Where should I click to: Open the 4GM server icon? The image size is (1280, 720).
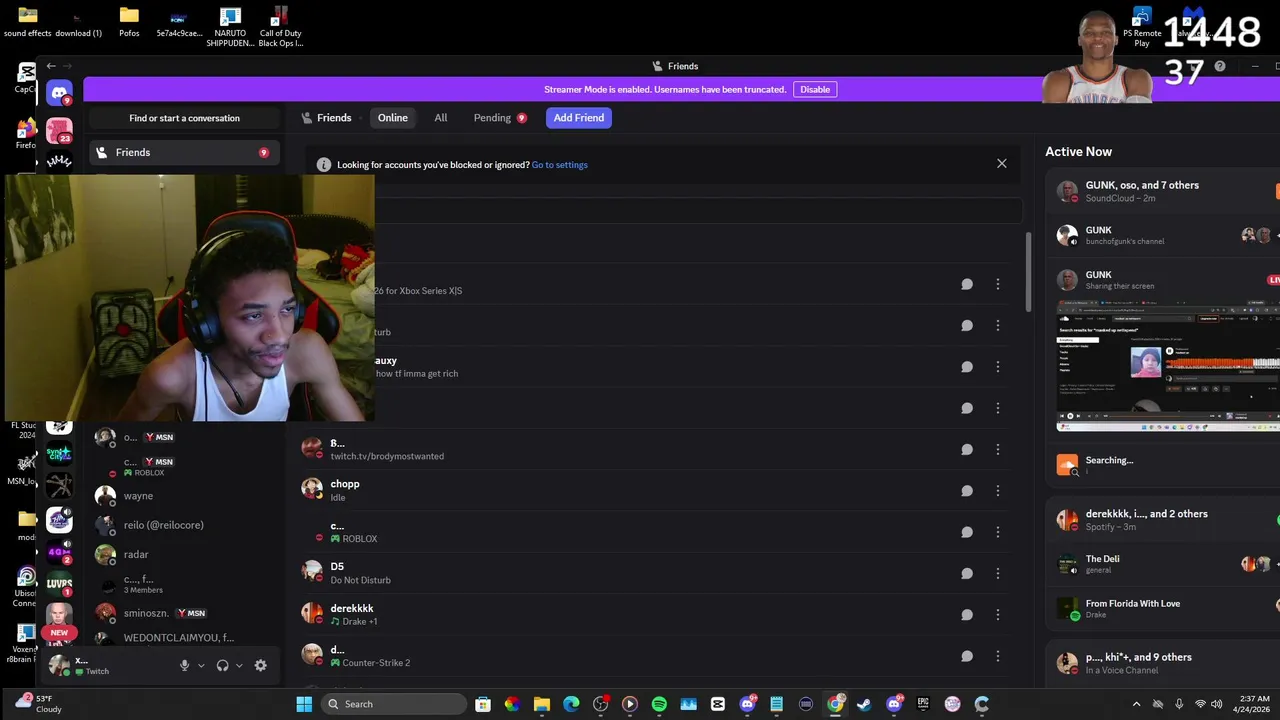pos(59,551)
